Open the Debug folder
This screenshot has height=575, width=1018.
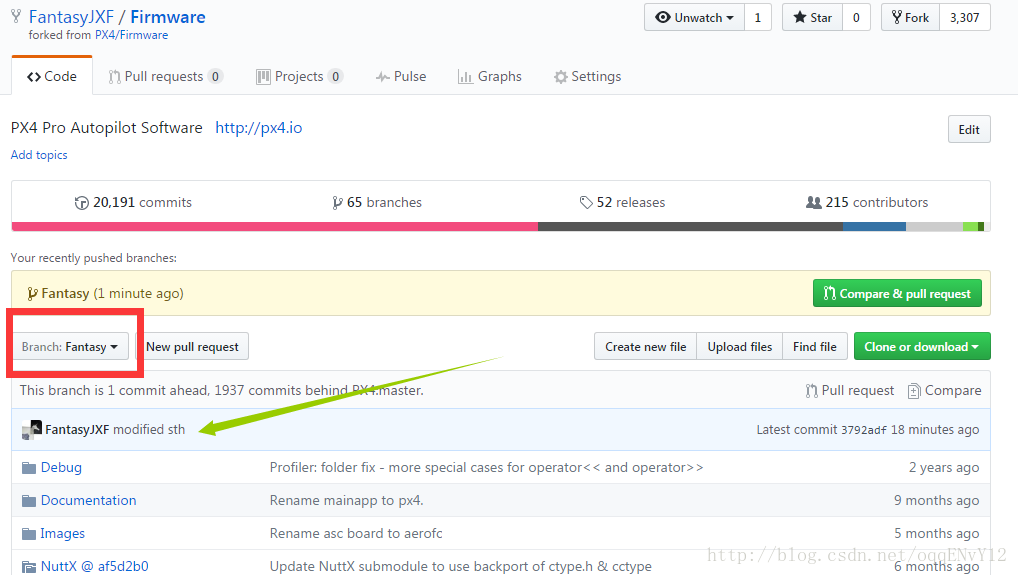tap(61, 467)
